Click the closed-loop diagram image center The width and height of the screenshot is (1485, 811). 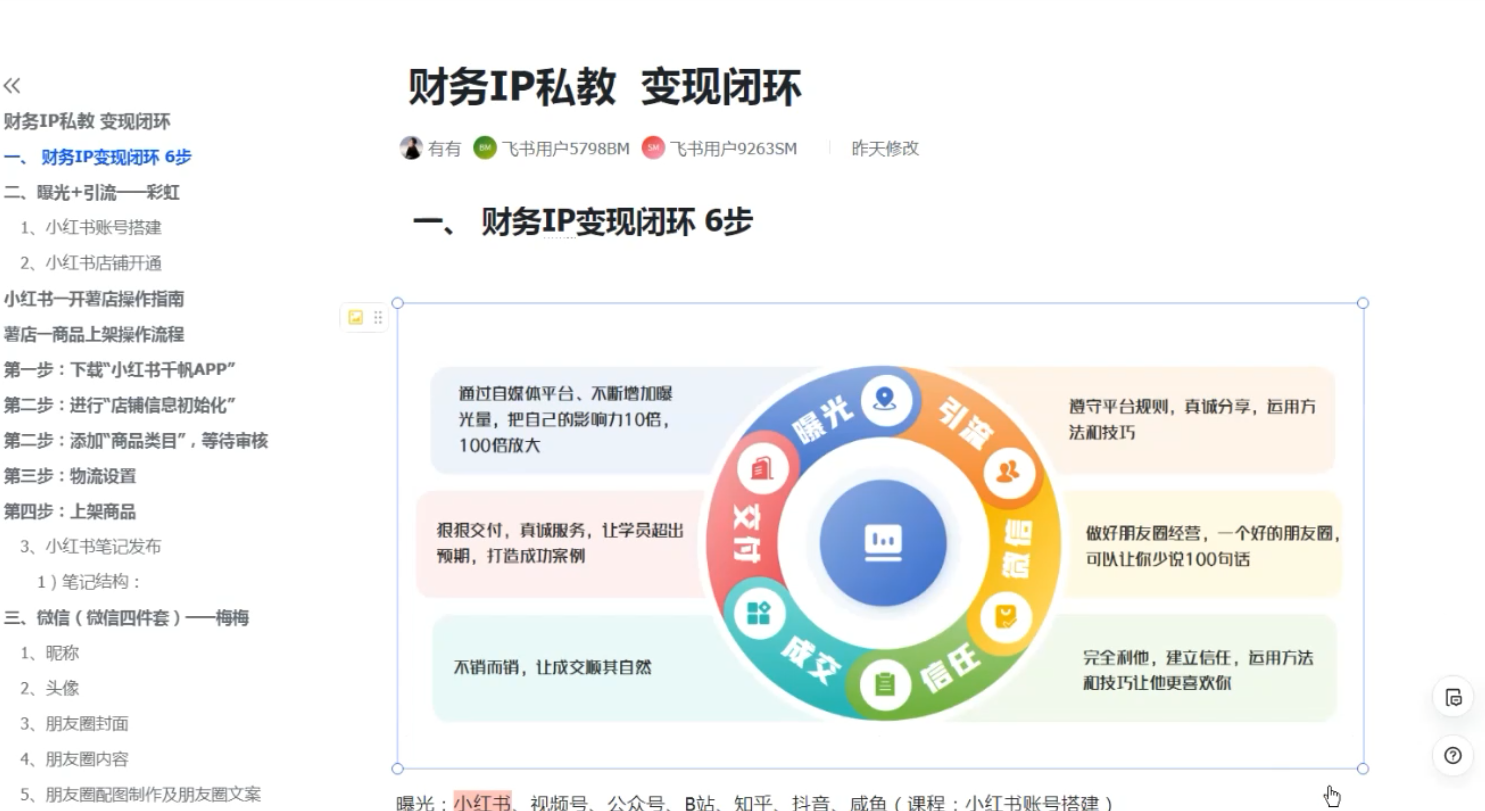pyautogui.click(x=881, y=540)
